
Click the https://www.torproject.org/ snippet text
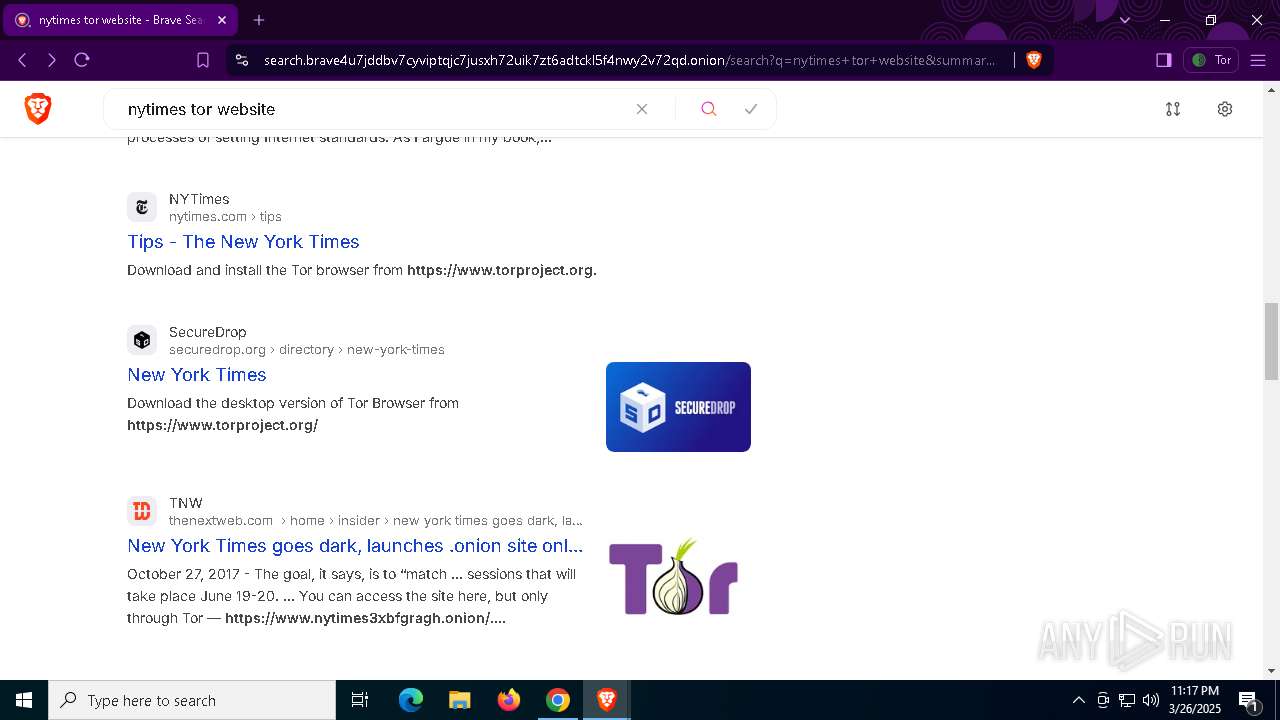(x=222, y=425)
